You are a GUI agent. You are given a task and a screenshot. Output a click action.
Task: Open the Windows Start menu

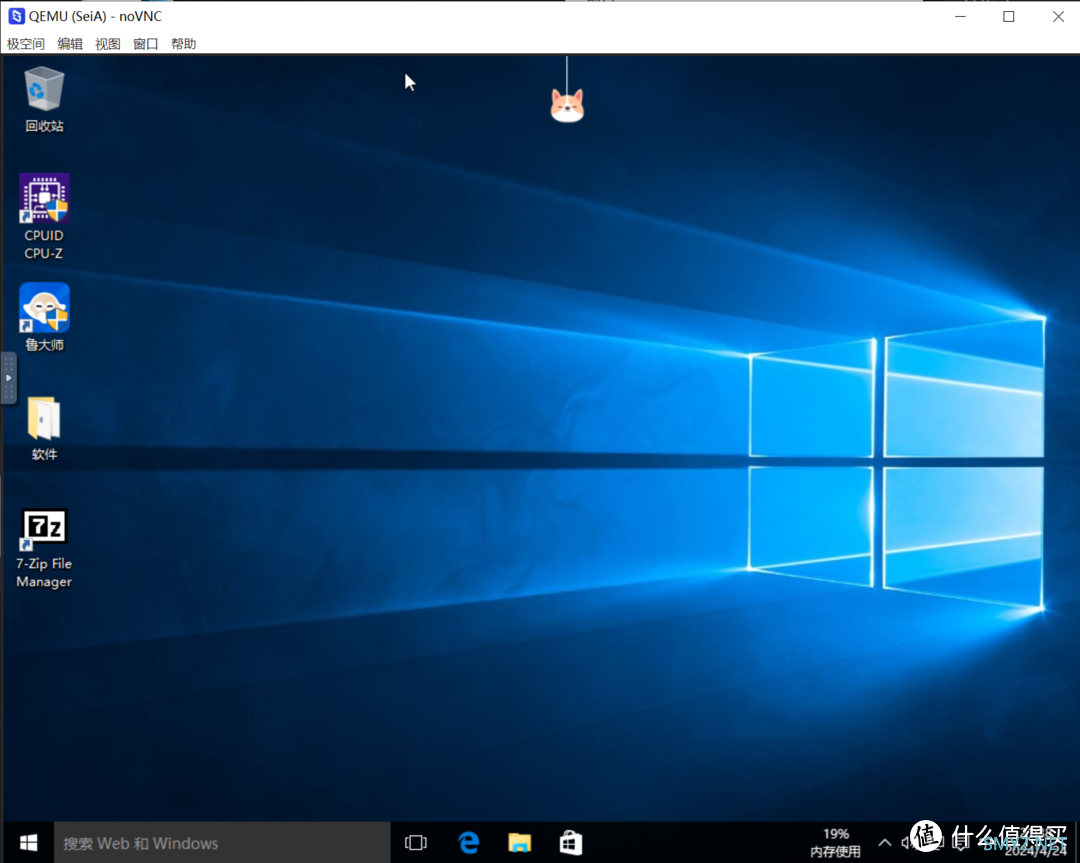click(x=28, y=842)
